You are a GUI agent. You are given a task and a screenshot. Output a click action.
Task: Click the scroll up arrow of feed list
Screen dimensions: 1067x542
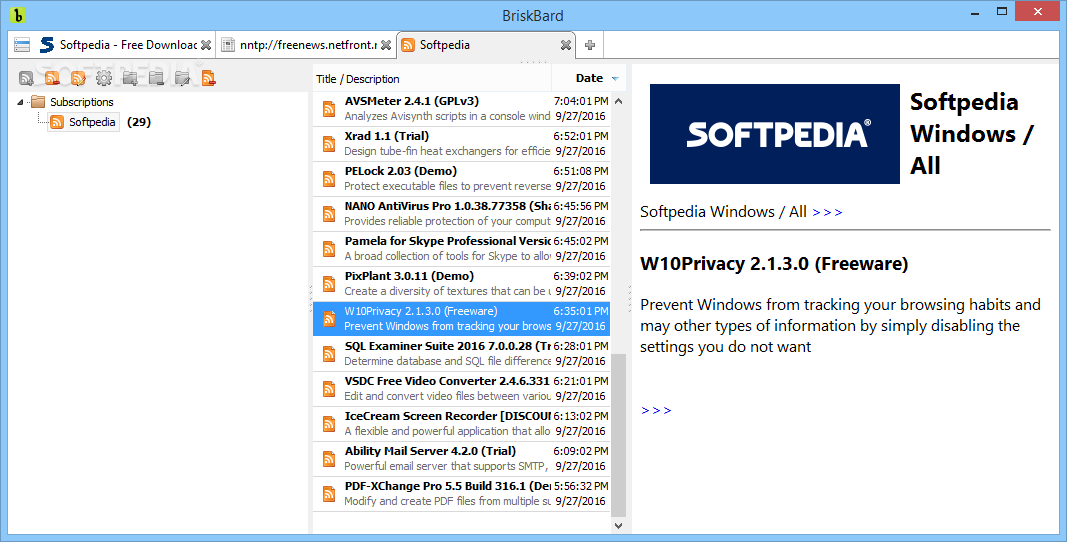click(x=618, y=101)
